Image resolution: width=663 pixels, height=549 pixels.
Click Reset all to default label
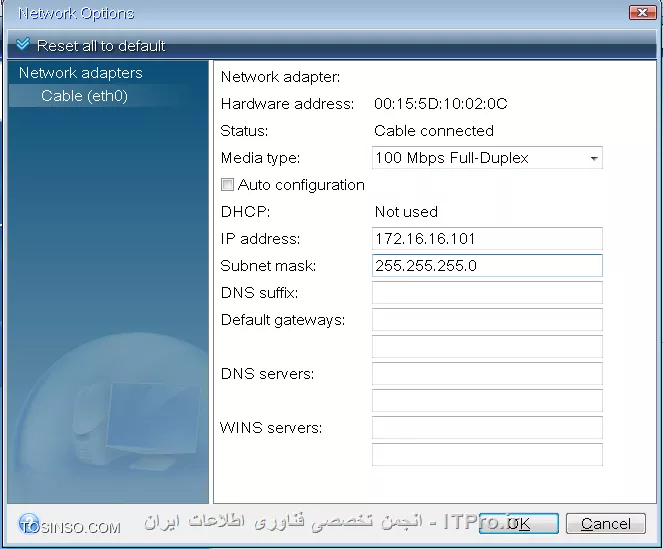coord(101,46)
